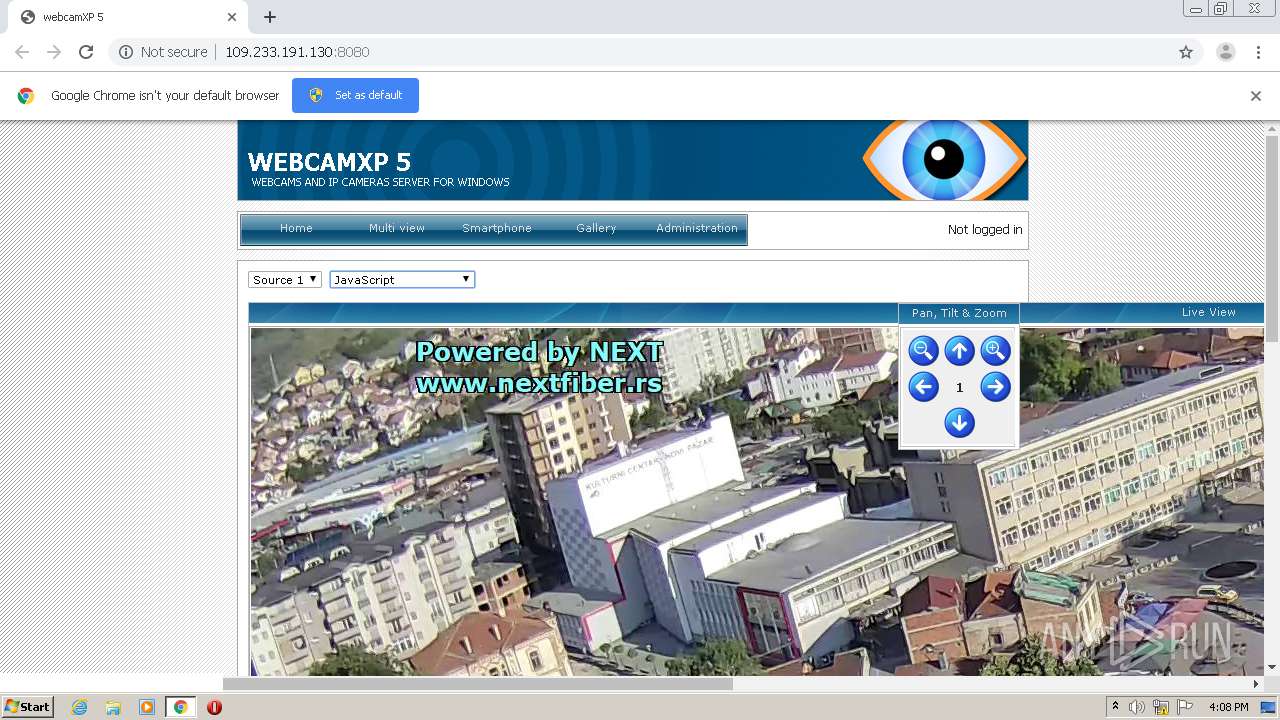
Task: Close the webcamXP 5 tab
Action: (232, 17)
